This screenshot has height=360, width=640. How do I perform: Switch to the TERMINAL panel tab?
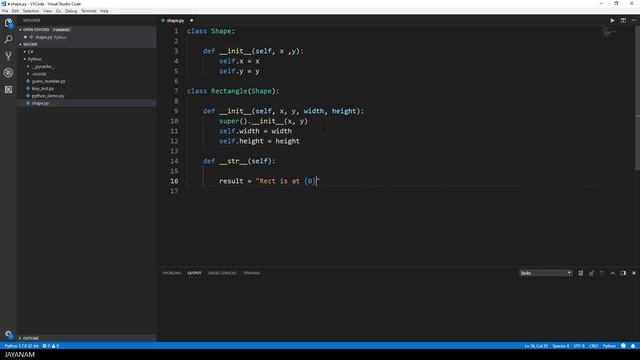(251, 273)
